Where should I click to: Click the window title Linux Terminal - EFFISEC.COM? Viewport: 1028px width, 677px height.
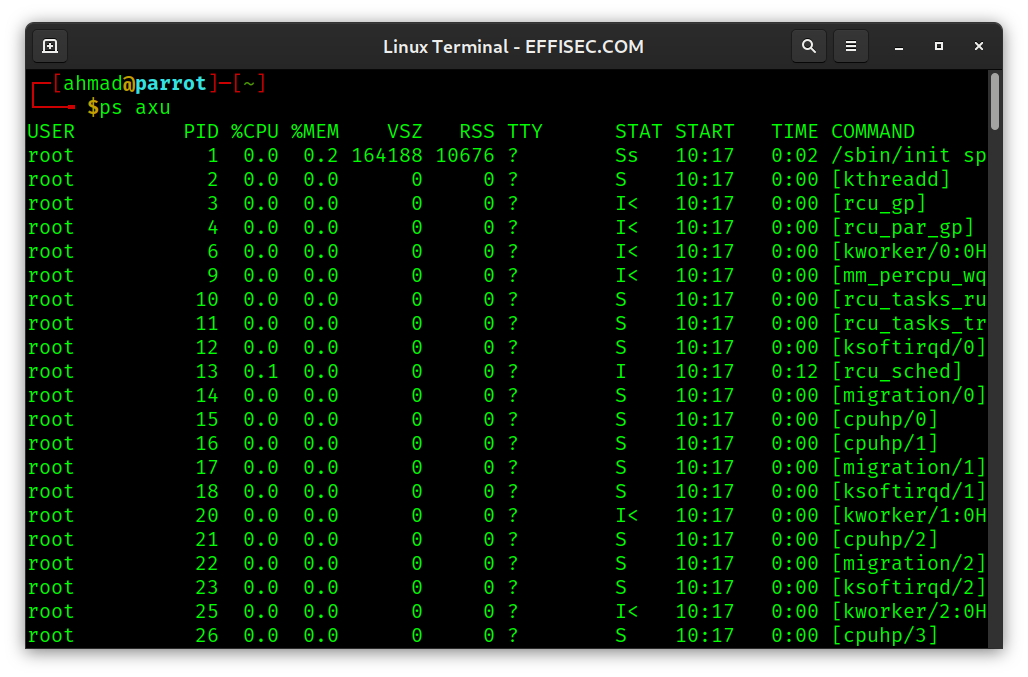point(513,46)
